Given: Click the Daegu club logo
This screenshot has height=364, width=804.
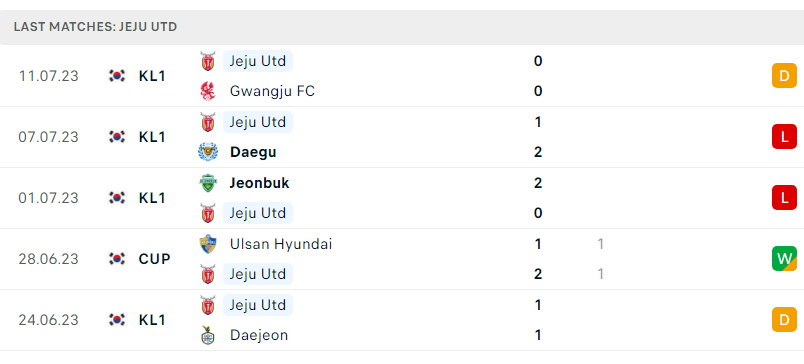Looking at the screenshot, I should click(x=208, y=152).
